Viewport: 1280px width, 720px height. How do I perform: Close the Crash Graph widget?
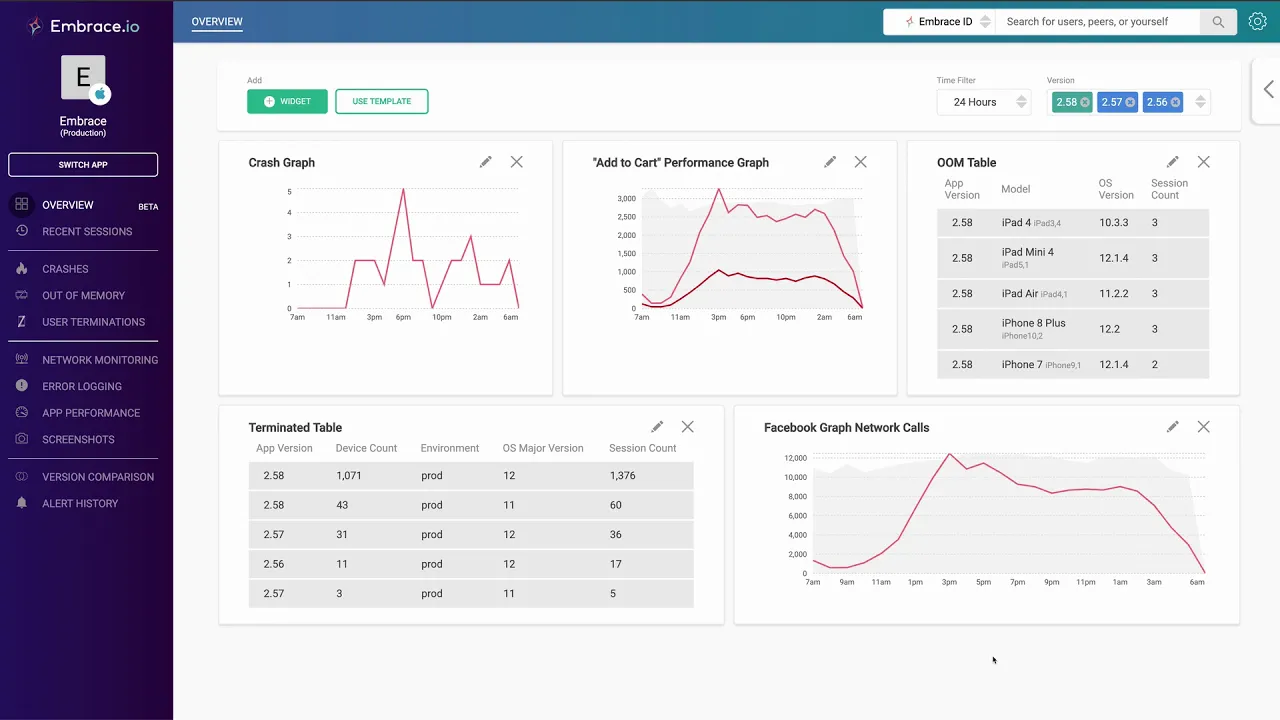pos(517,162)
